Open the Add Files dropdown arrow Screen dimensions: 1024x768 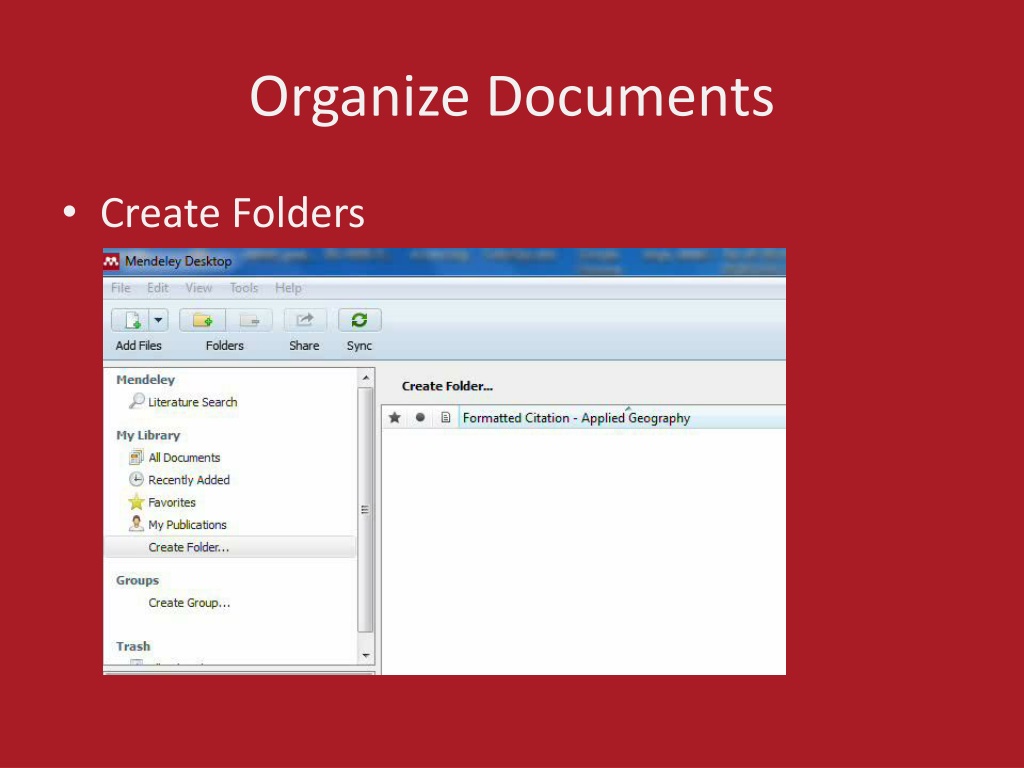(x=159, y=320)
